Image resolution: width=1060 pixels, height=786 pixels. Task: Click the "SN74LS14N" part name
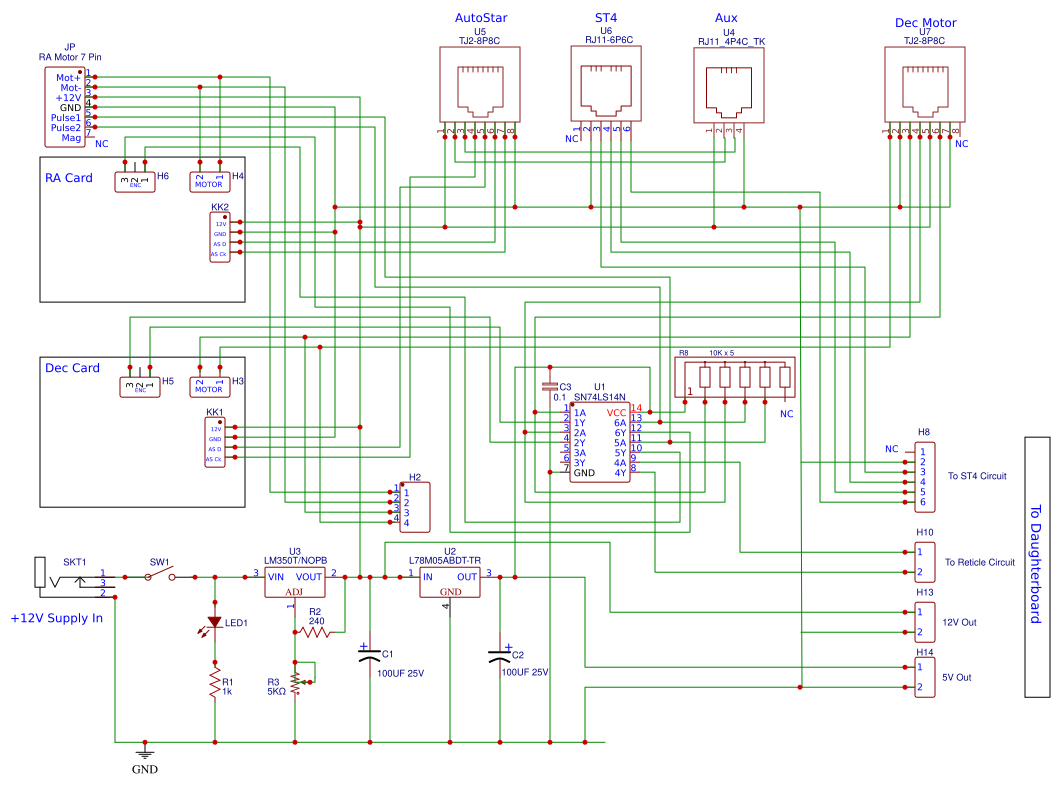pos(600,397)
